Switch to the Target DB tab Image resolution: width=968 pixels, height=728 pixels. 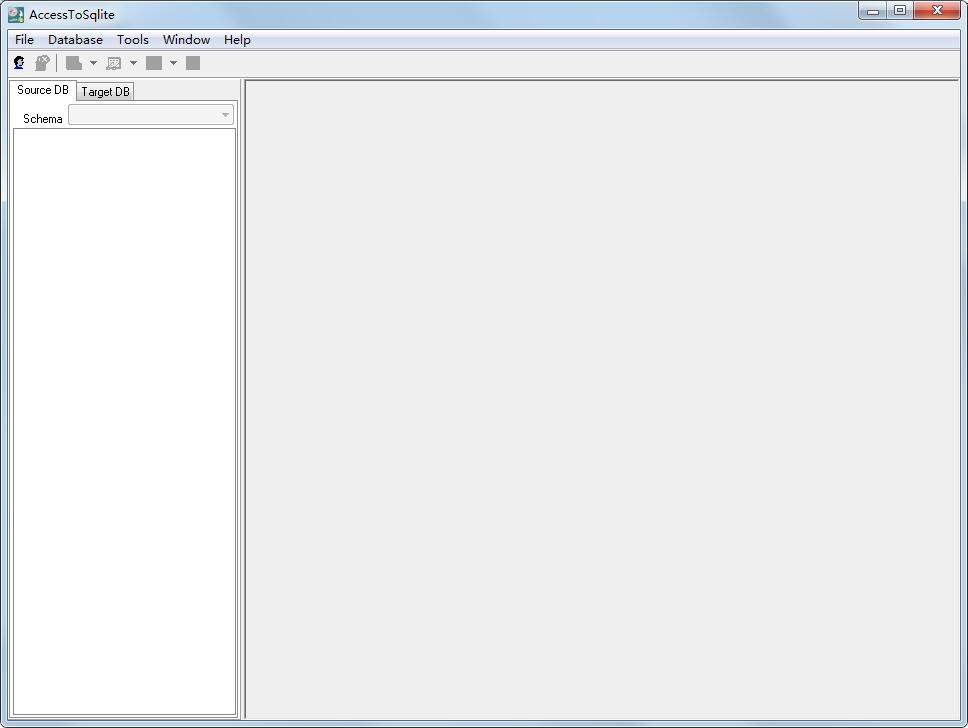coord(105,91)
